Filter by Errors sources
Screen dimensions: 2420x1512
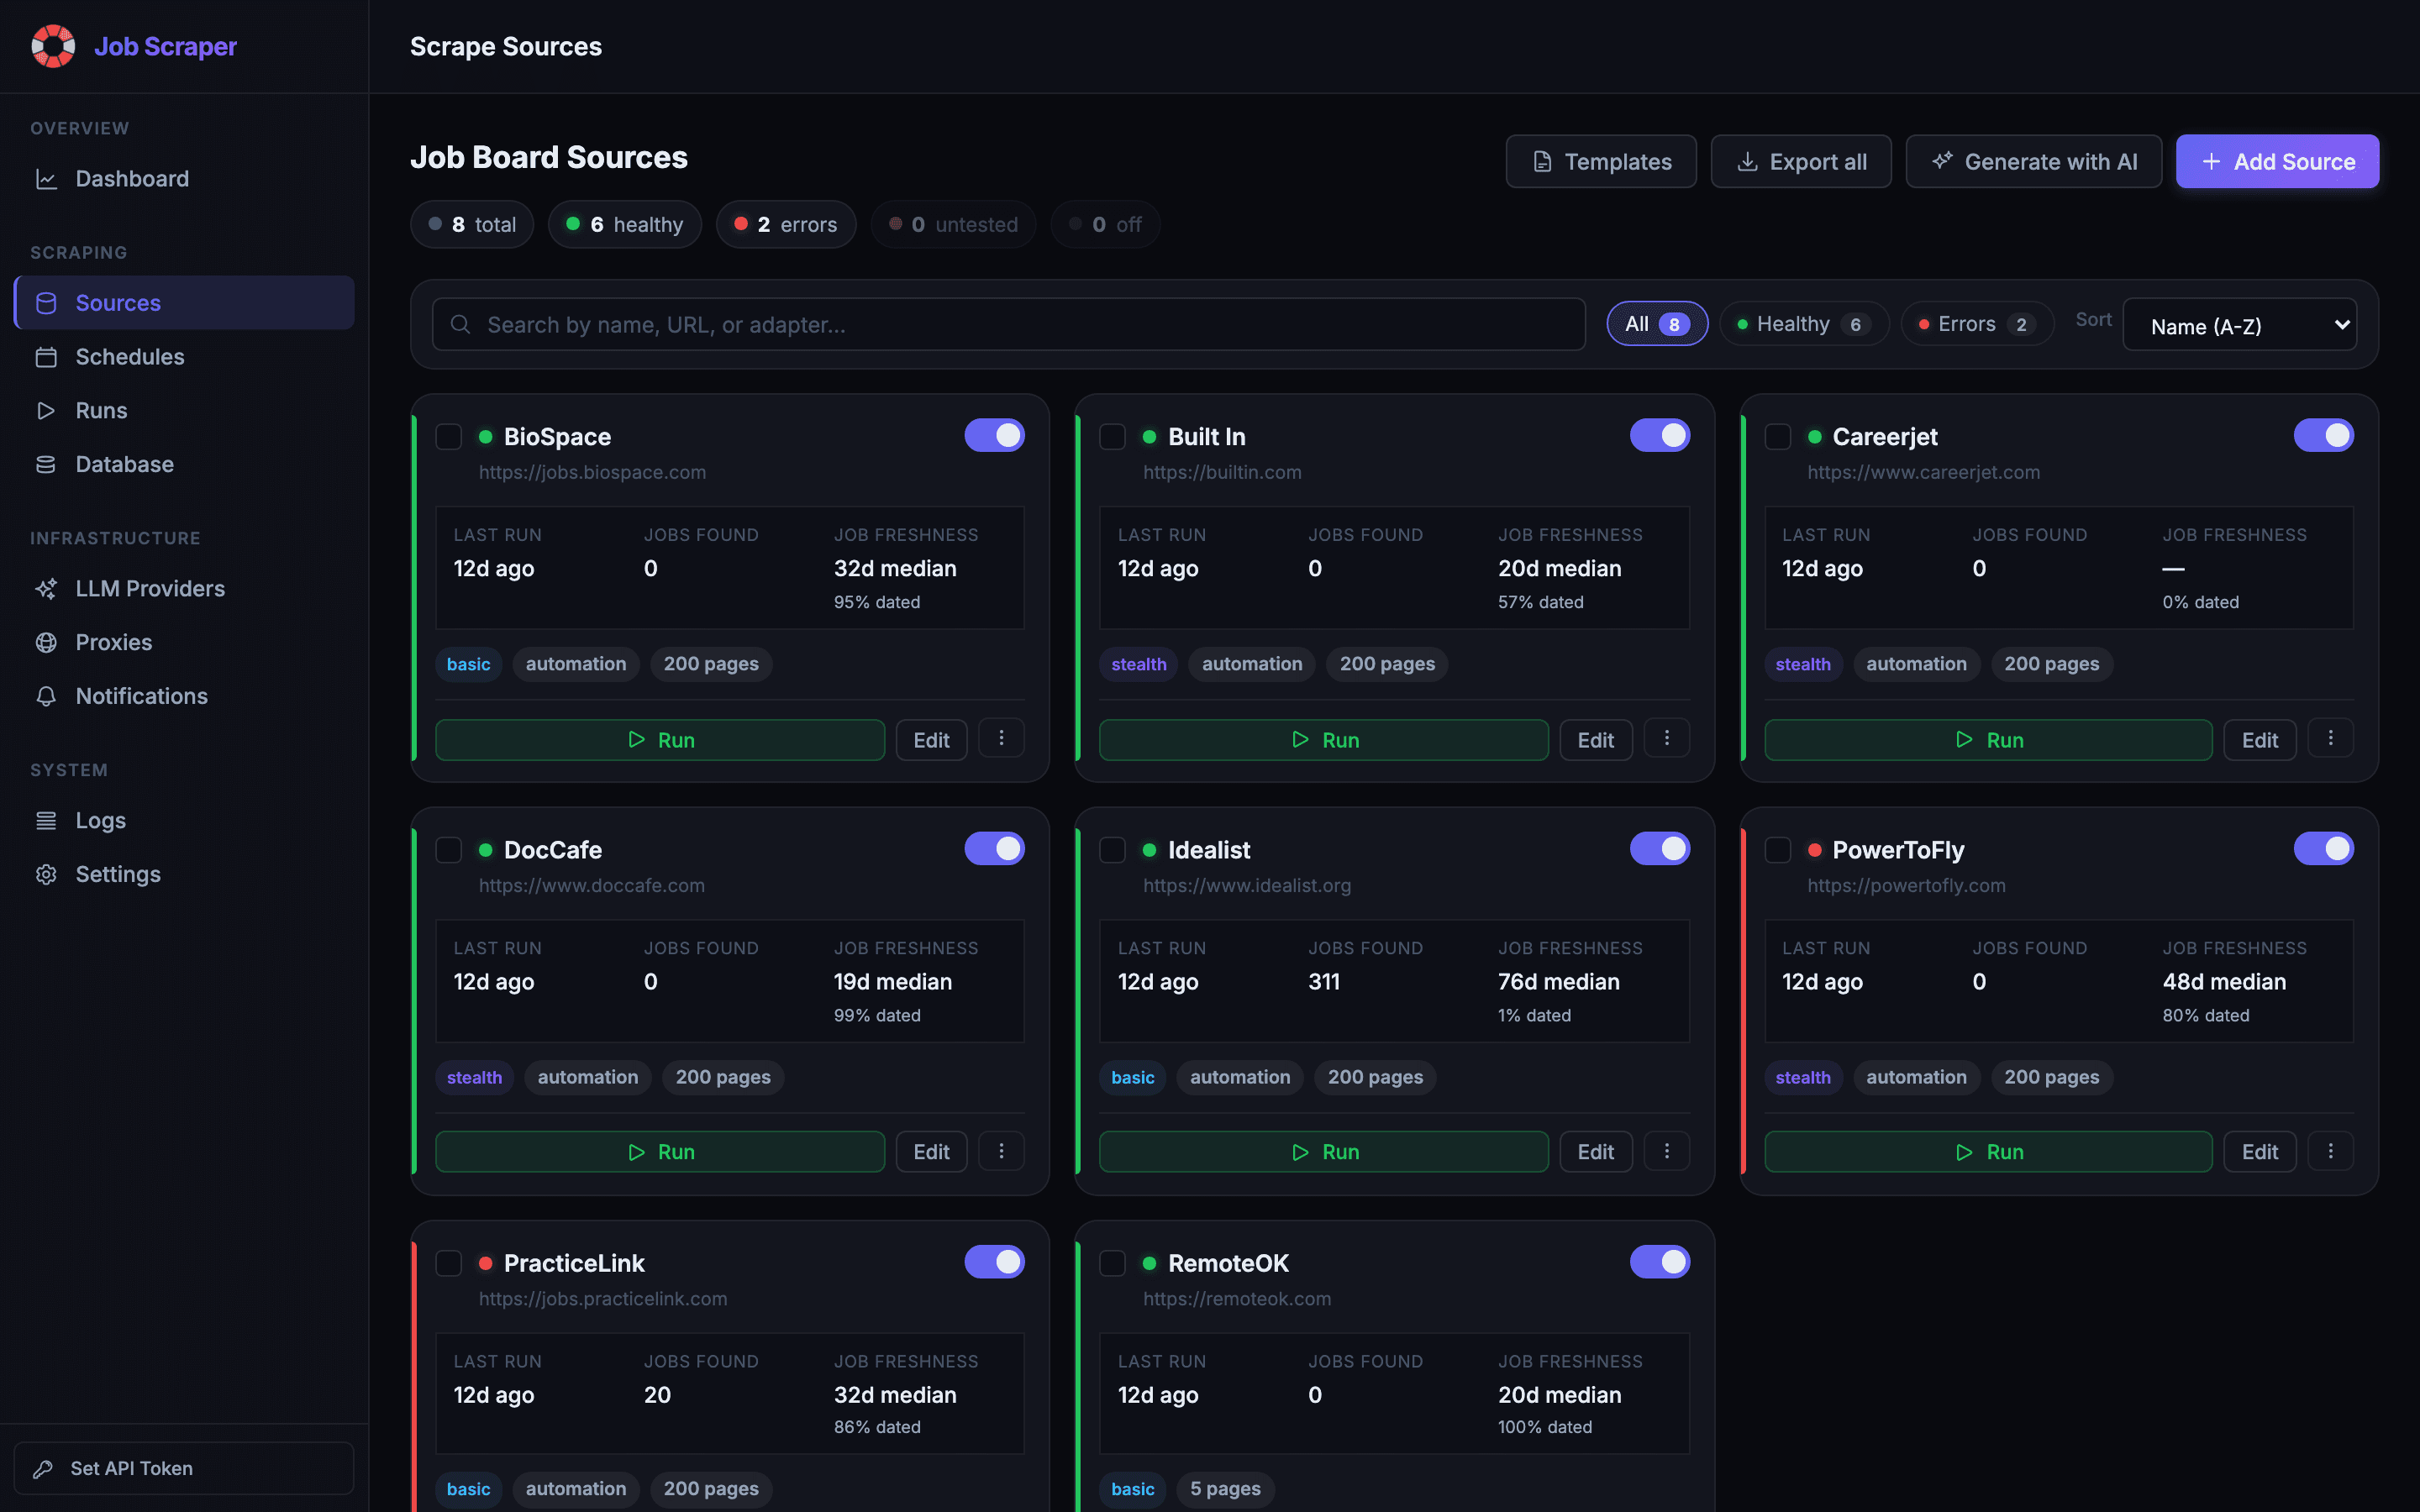click(1977, 324)
